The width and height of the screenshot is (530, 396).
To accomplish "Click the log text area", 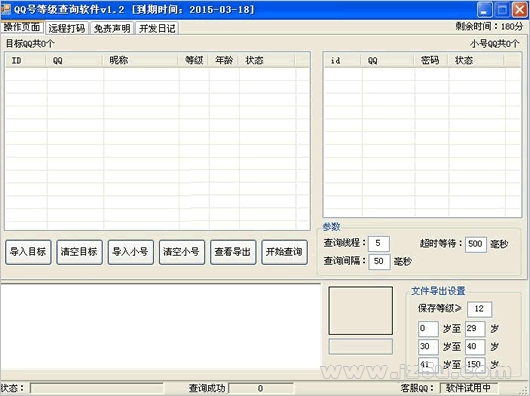I will pos(161,326).
